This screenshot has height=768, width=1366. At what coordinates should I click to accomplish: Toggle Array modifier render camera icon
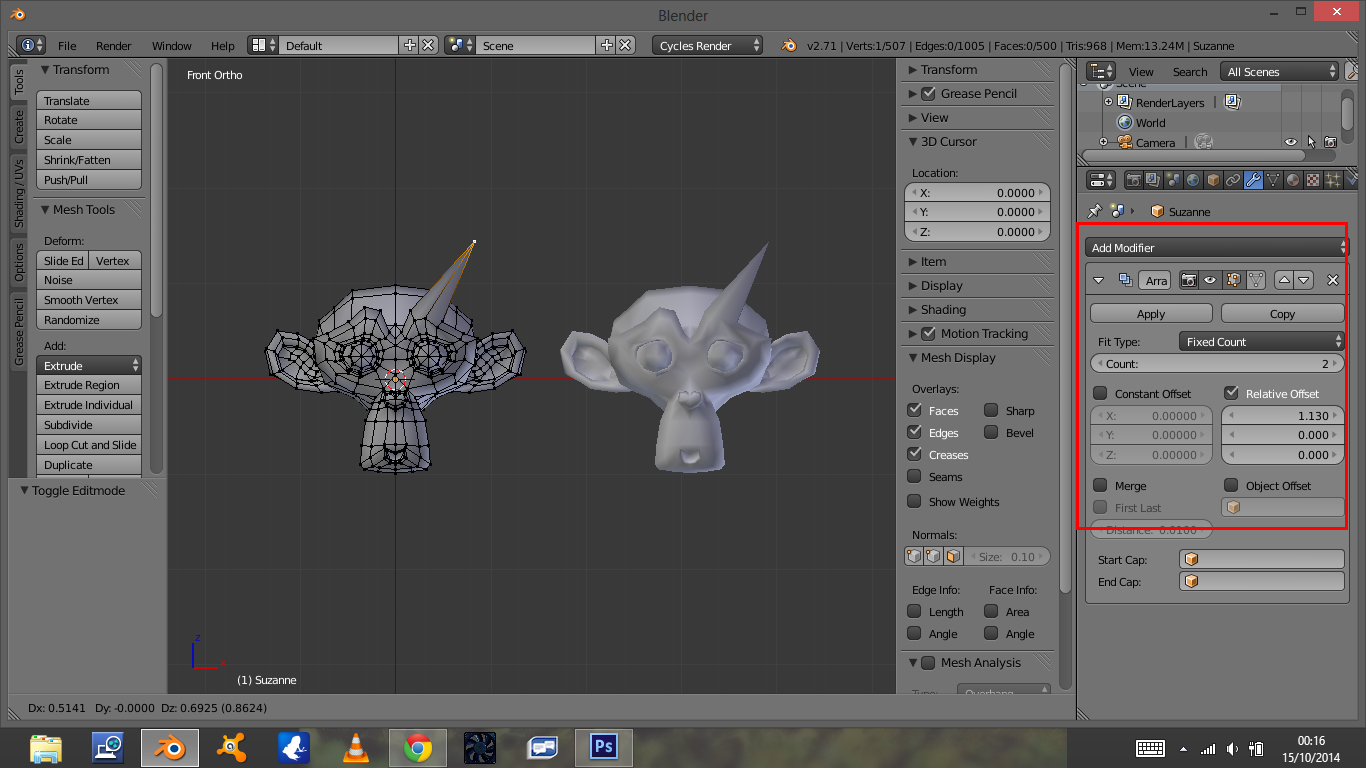pos(1189,280)
